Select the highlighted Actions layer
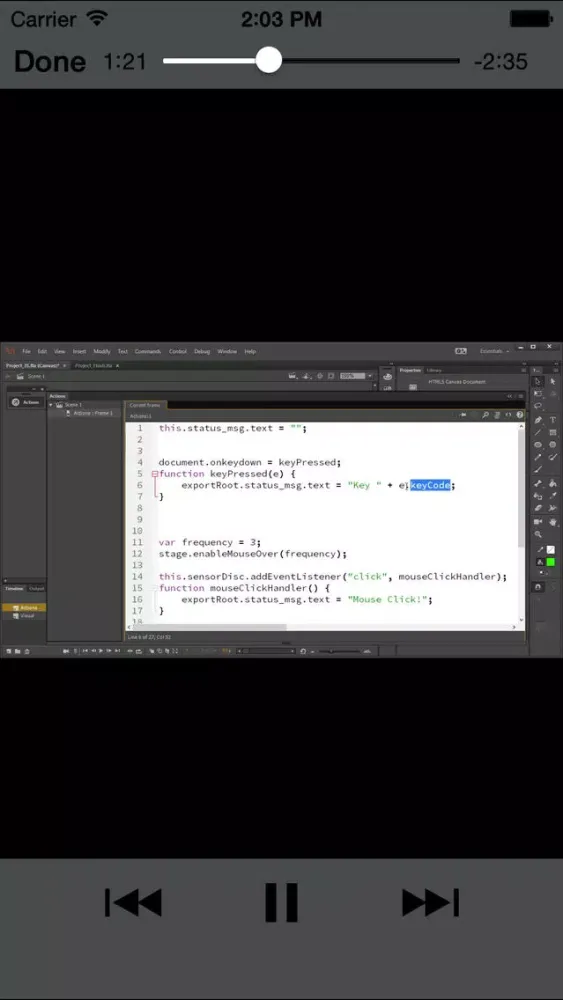 tap(24, 608)
